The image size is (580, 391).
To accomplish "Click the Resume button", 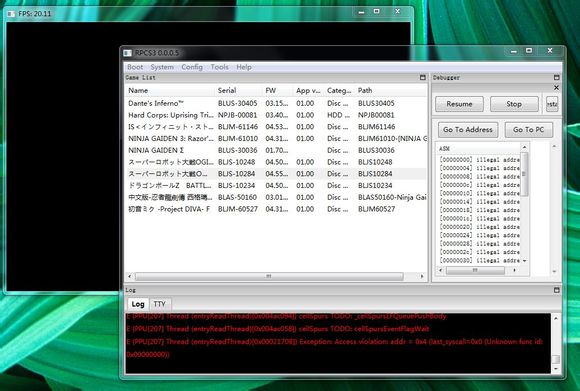I will (459, 104).
